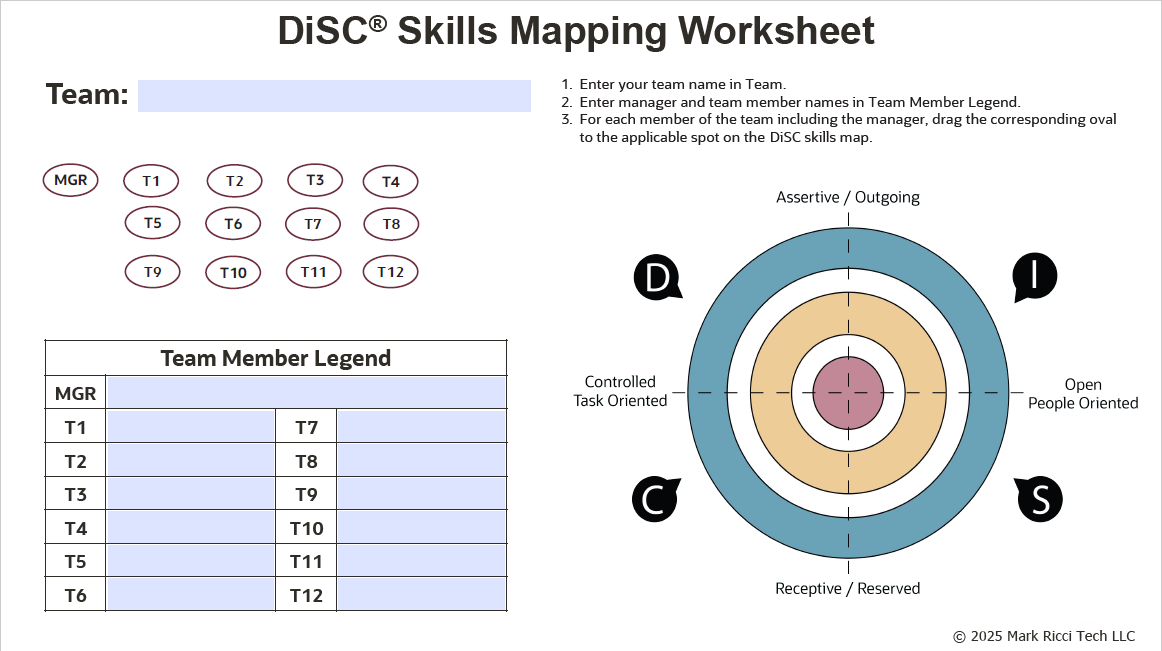Click the pink center circle of map
Viewport: 1162px width, 651px height.
click(848, 392)
